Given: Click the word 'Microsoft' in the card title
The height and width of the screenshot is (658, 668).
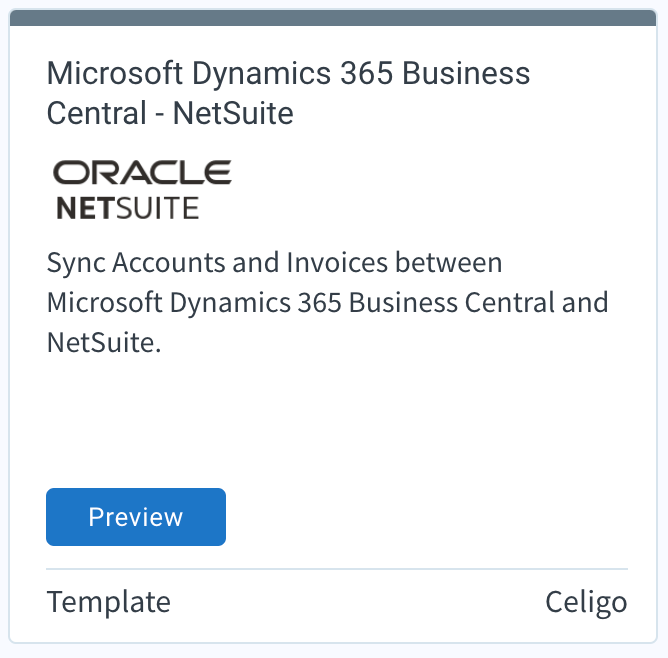Looking at the screenshot, I should [115, 73].
